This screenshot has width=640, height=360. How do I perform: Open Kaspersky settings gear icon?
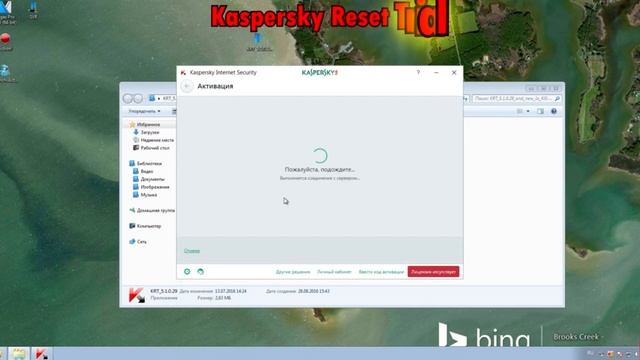[x=187, y=271]
